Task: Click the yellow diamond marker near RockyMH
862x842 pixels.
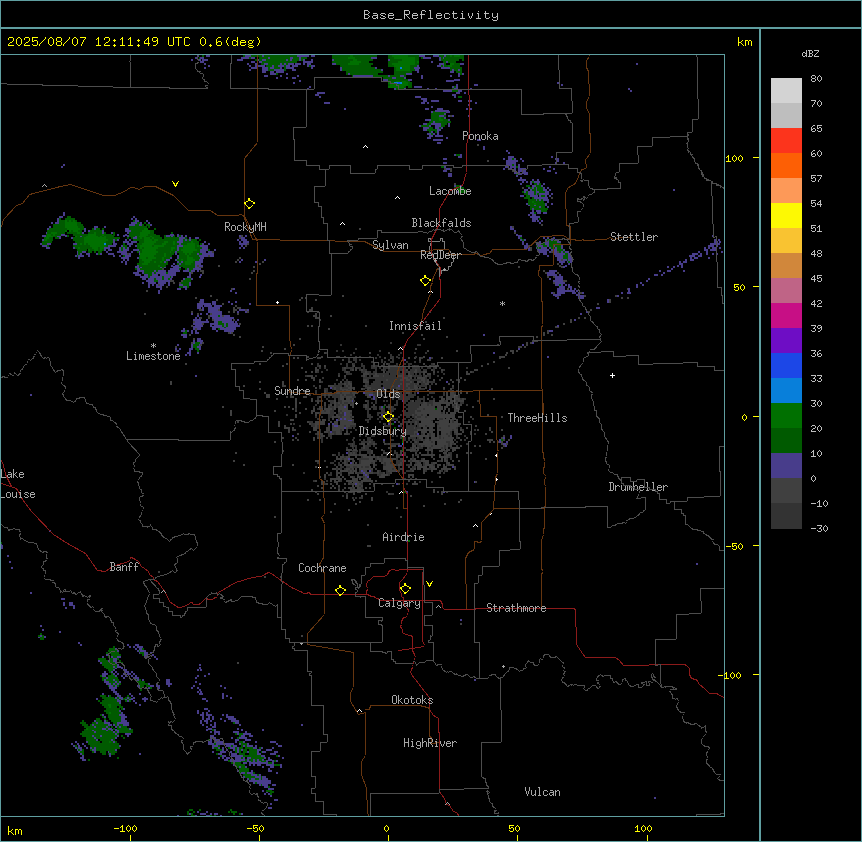Action: [x=250, y=204]
